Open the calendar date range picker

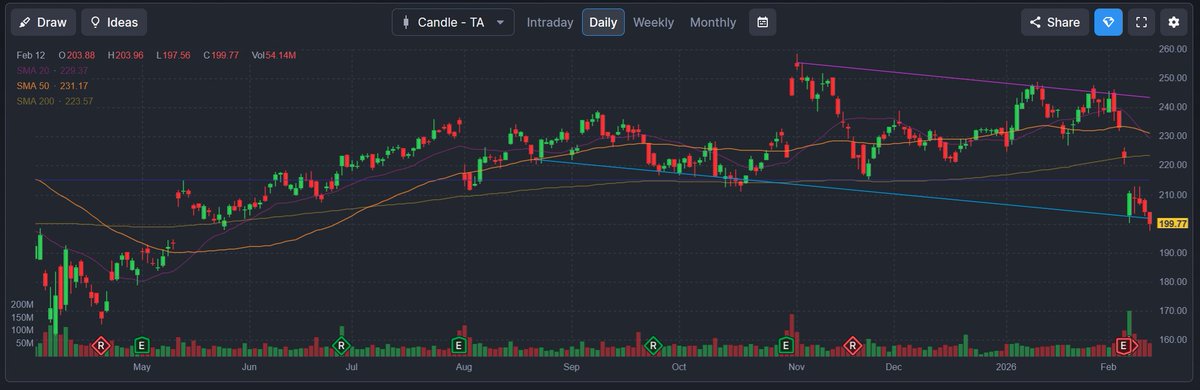[762, 22]
